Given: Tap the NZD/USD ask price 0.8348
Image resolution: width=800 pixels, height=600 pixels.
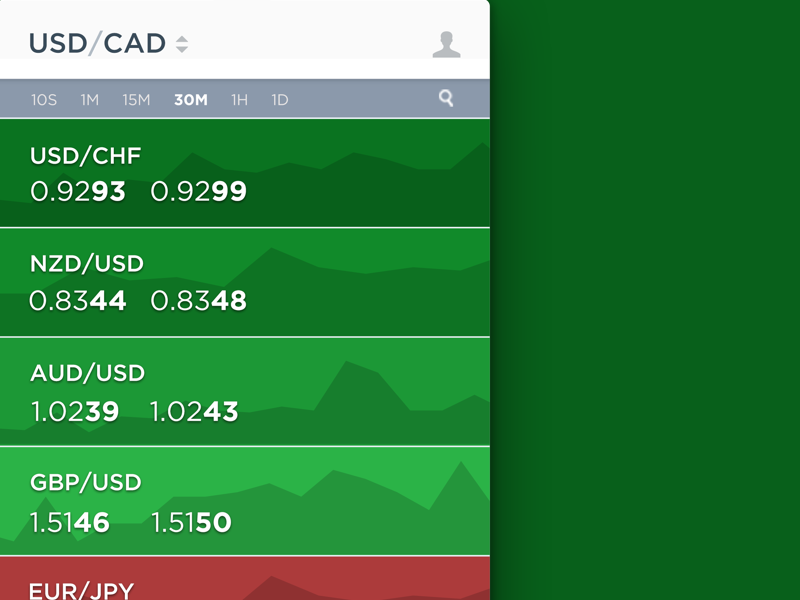Looking at the screenshot, I should click(198, 301).
